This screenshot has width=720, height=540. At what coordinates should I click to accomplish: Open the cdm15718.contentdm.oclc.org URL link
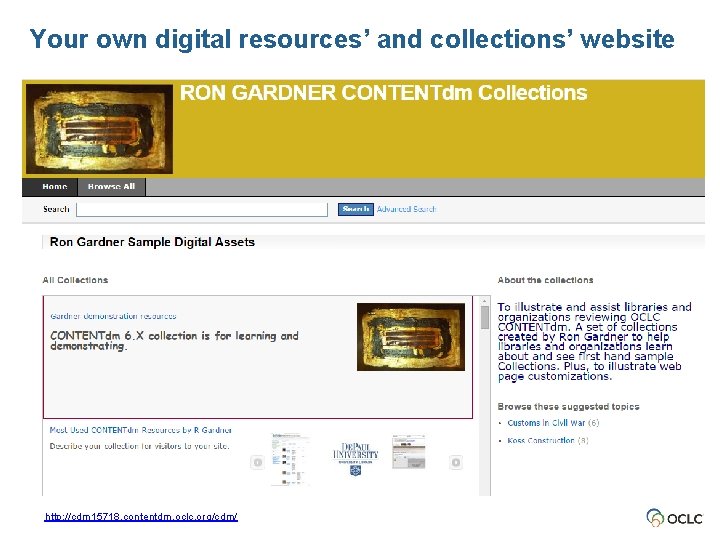141,517
